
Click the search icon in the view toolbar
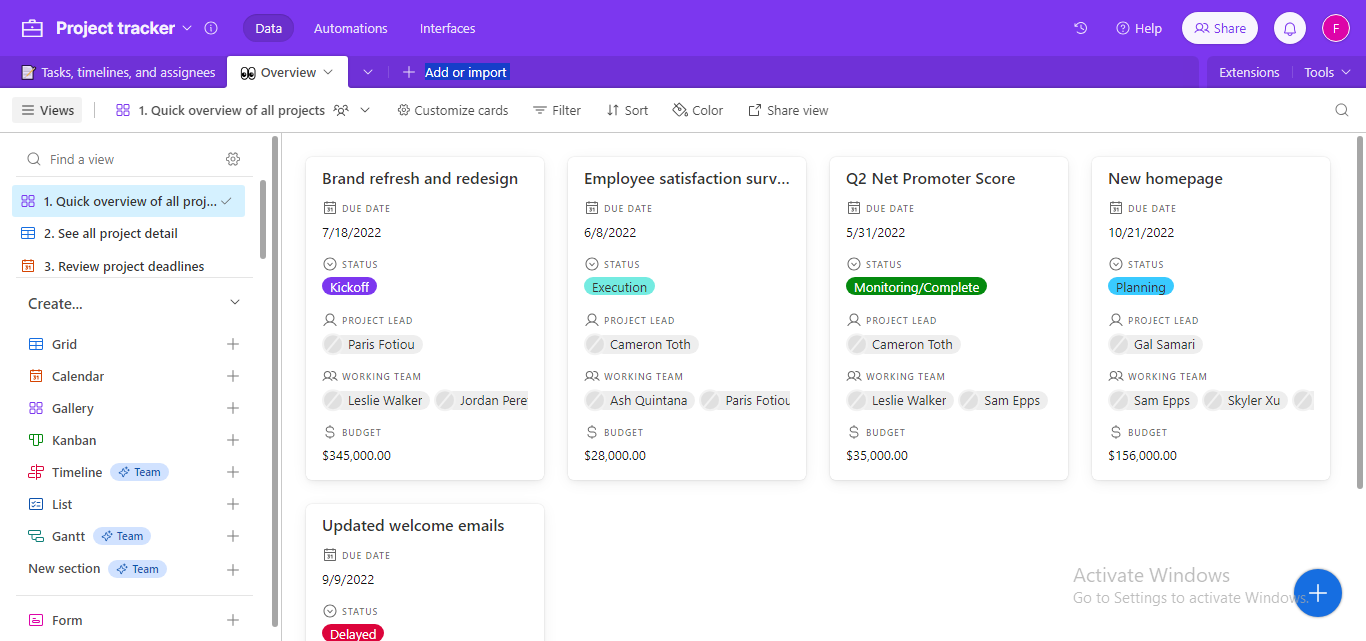(x=1341, y=110)
